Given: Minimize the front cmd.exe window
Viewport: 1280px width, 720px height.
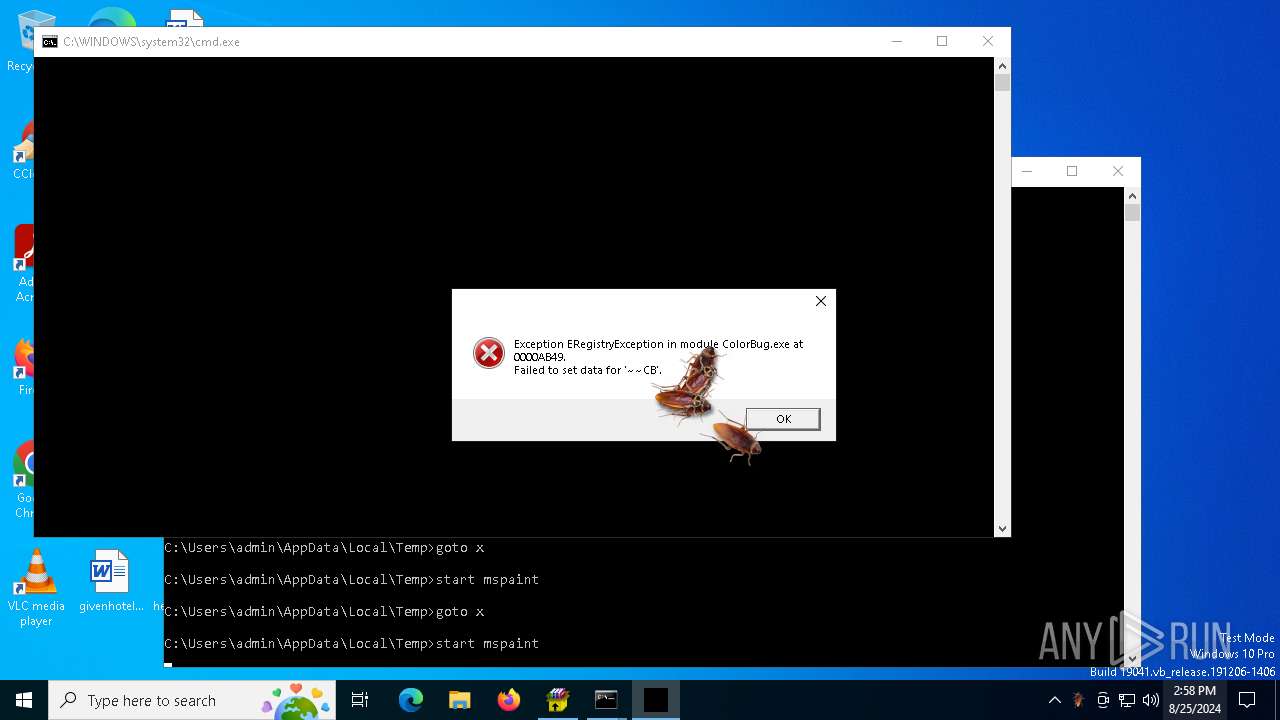Looking at the screenshot, I should 896,41.
